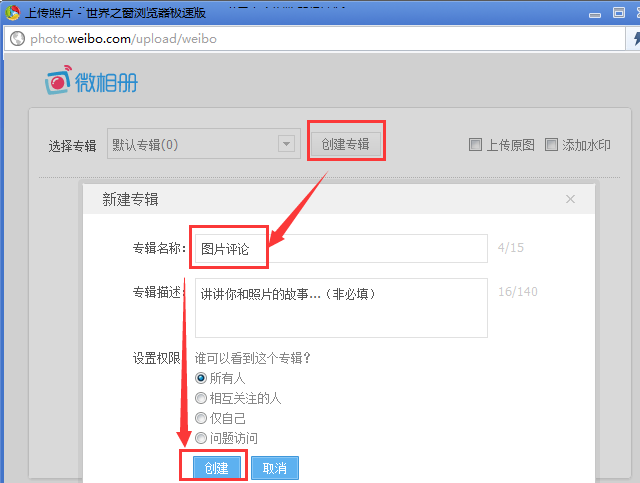Enable the 添加水印 checkbox
The height and width of the screenshot is (483, 640).
click(551, 145)
